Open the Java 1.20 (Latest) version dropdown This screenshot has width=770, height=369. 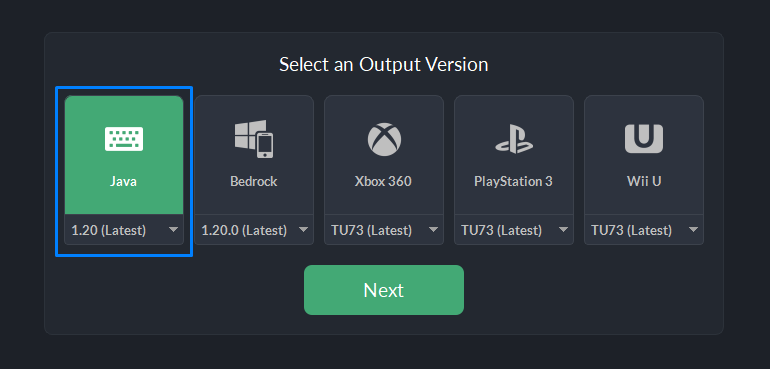(x=124, y=229)
